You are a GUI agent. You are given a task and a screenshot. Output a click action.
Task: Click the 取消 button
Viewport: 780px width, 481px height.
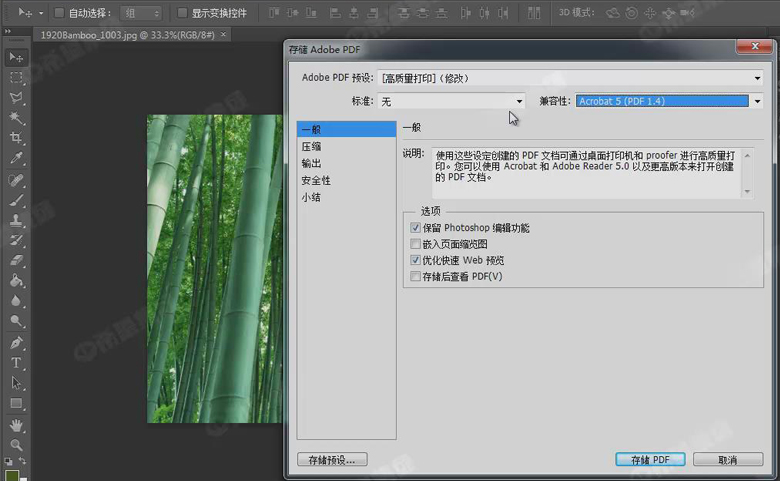pos(727,460)
